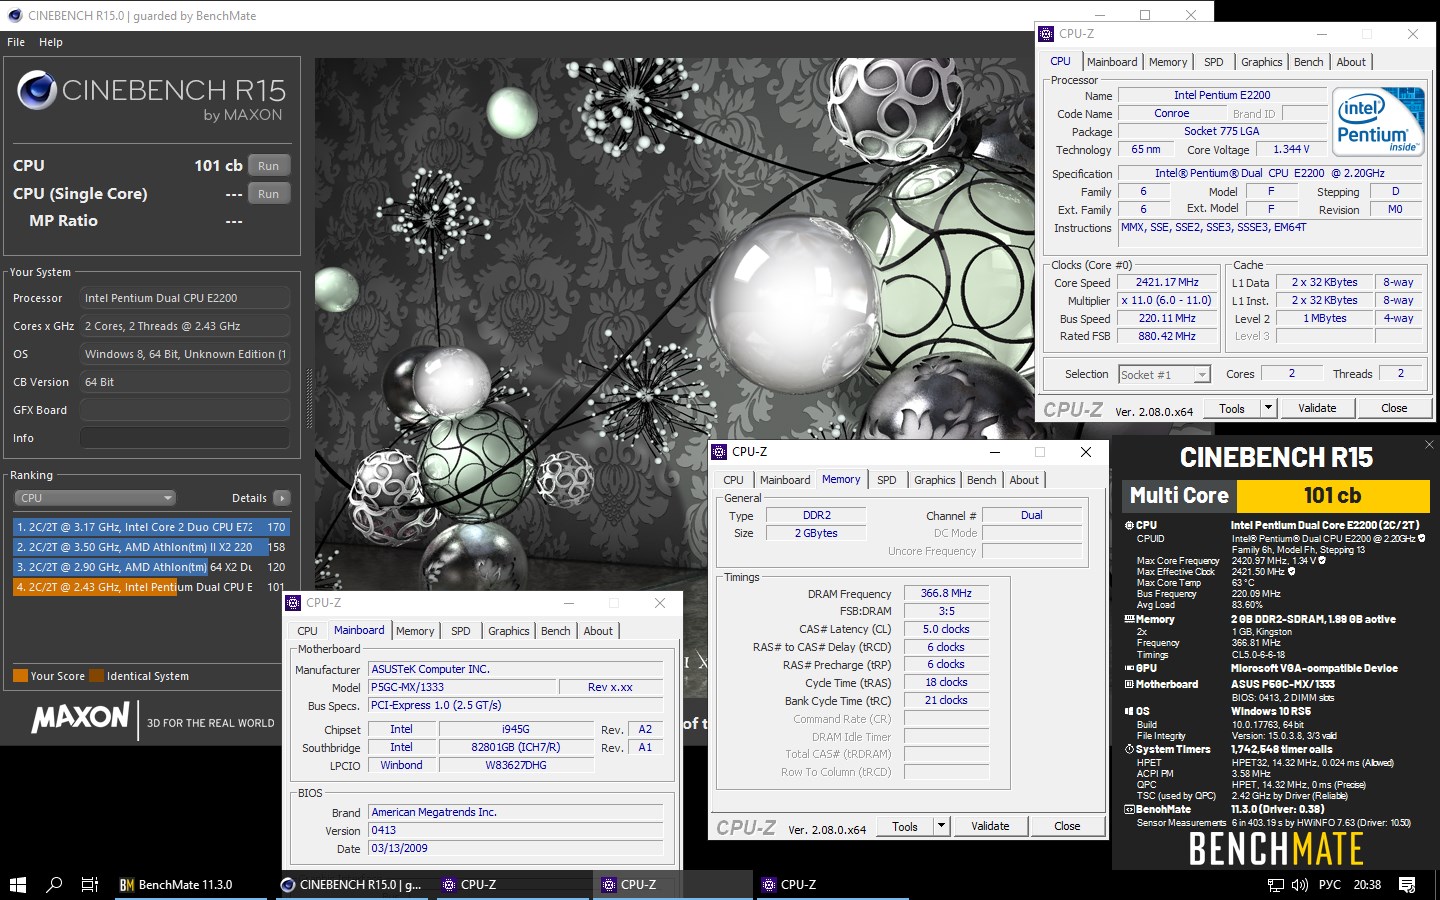Click Close button in the CPU-Z Memory window
The height and width of the screenshot is (900, 1440).
tap(1067, 826)
